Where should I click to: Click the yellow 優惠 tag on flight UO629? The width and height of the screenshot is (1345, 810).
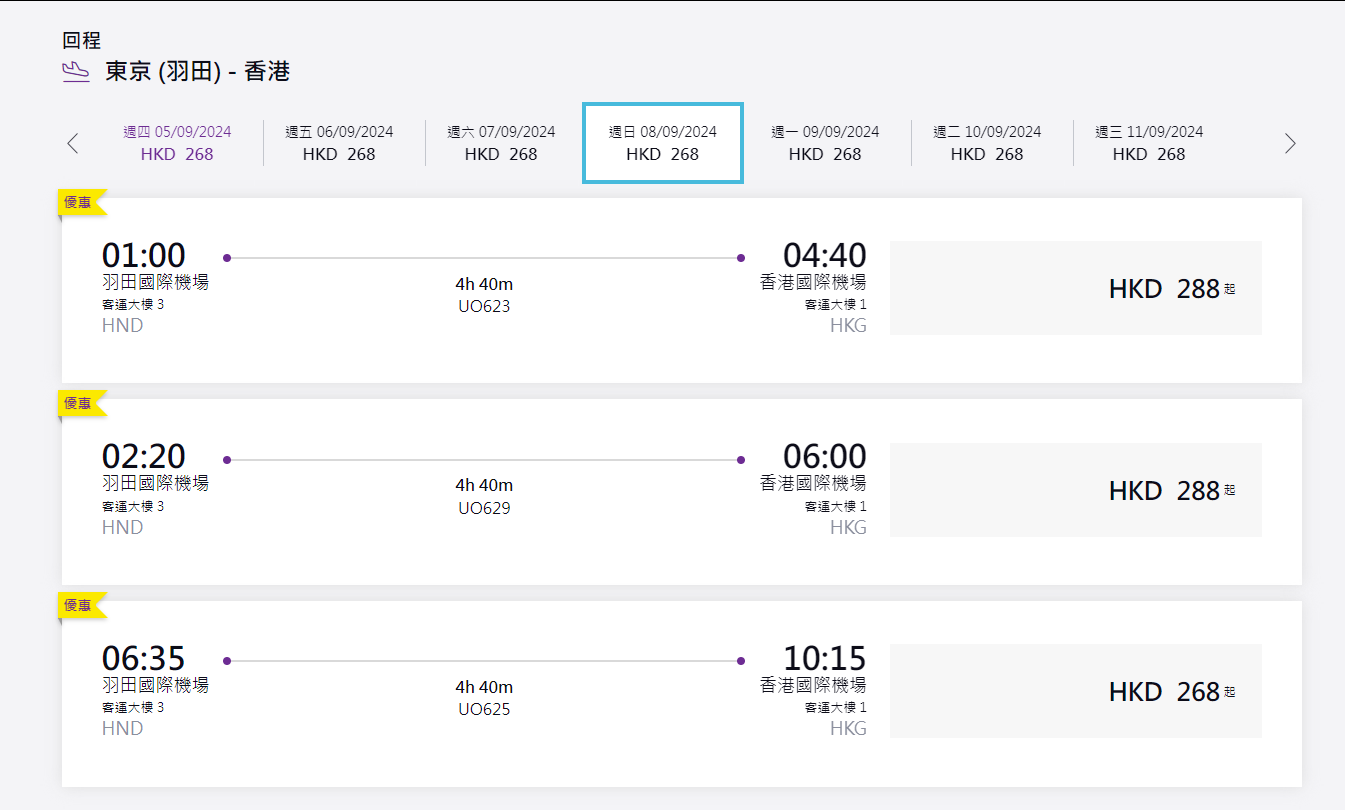[x=79, y=404]
